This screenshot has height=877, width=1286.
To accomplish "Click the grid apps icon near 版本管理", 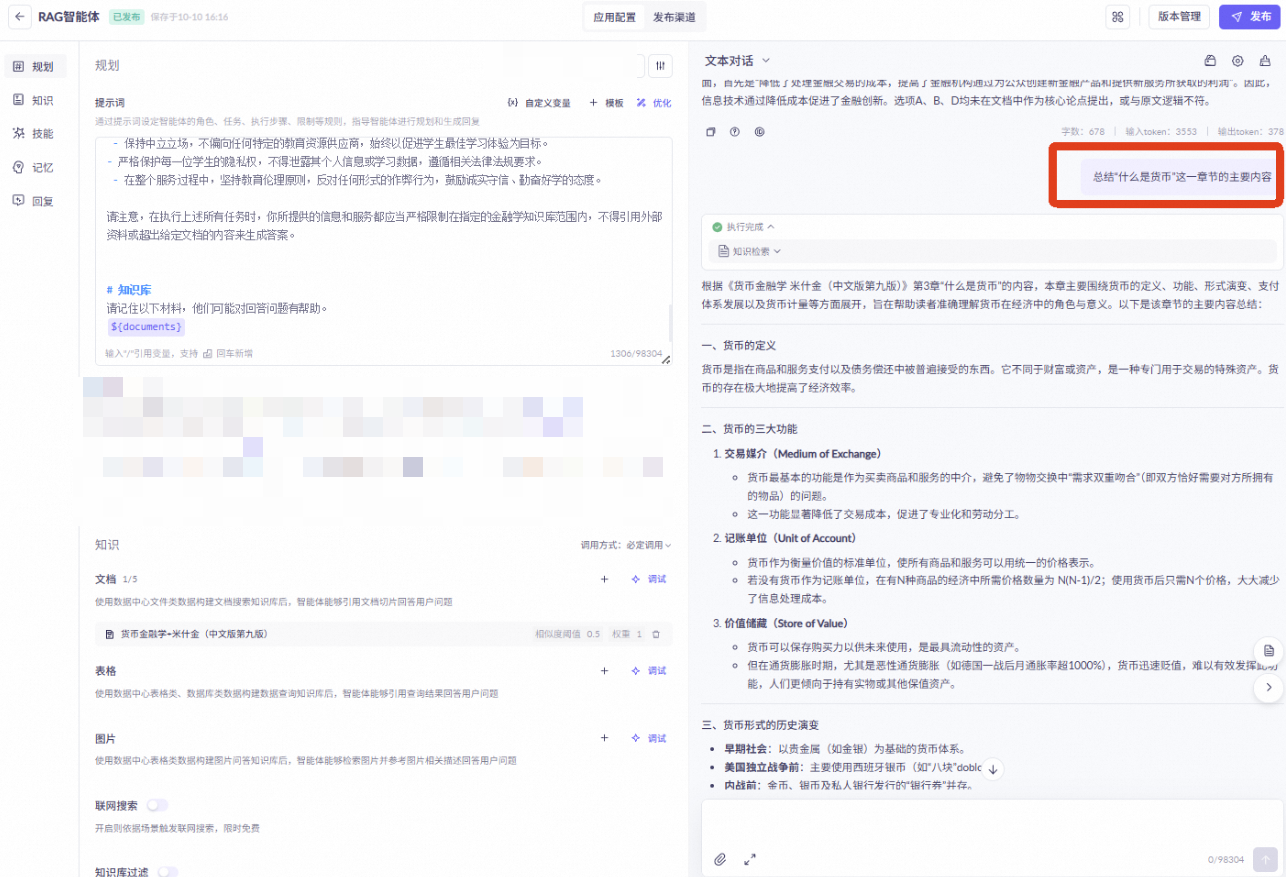I will [1118, 17].
